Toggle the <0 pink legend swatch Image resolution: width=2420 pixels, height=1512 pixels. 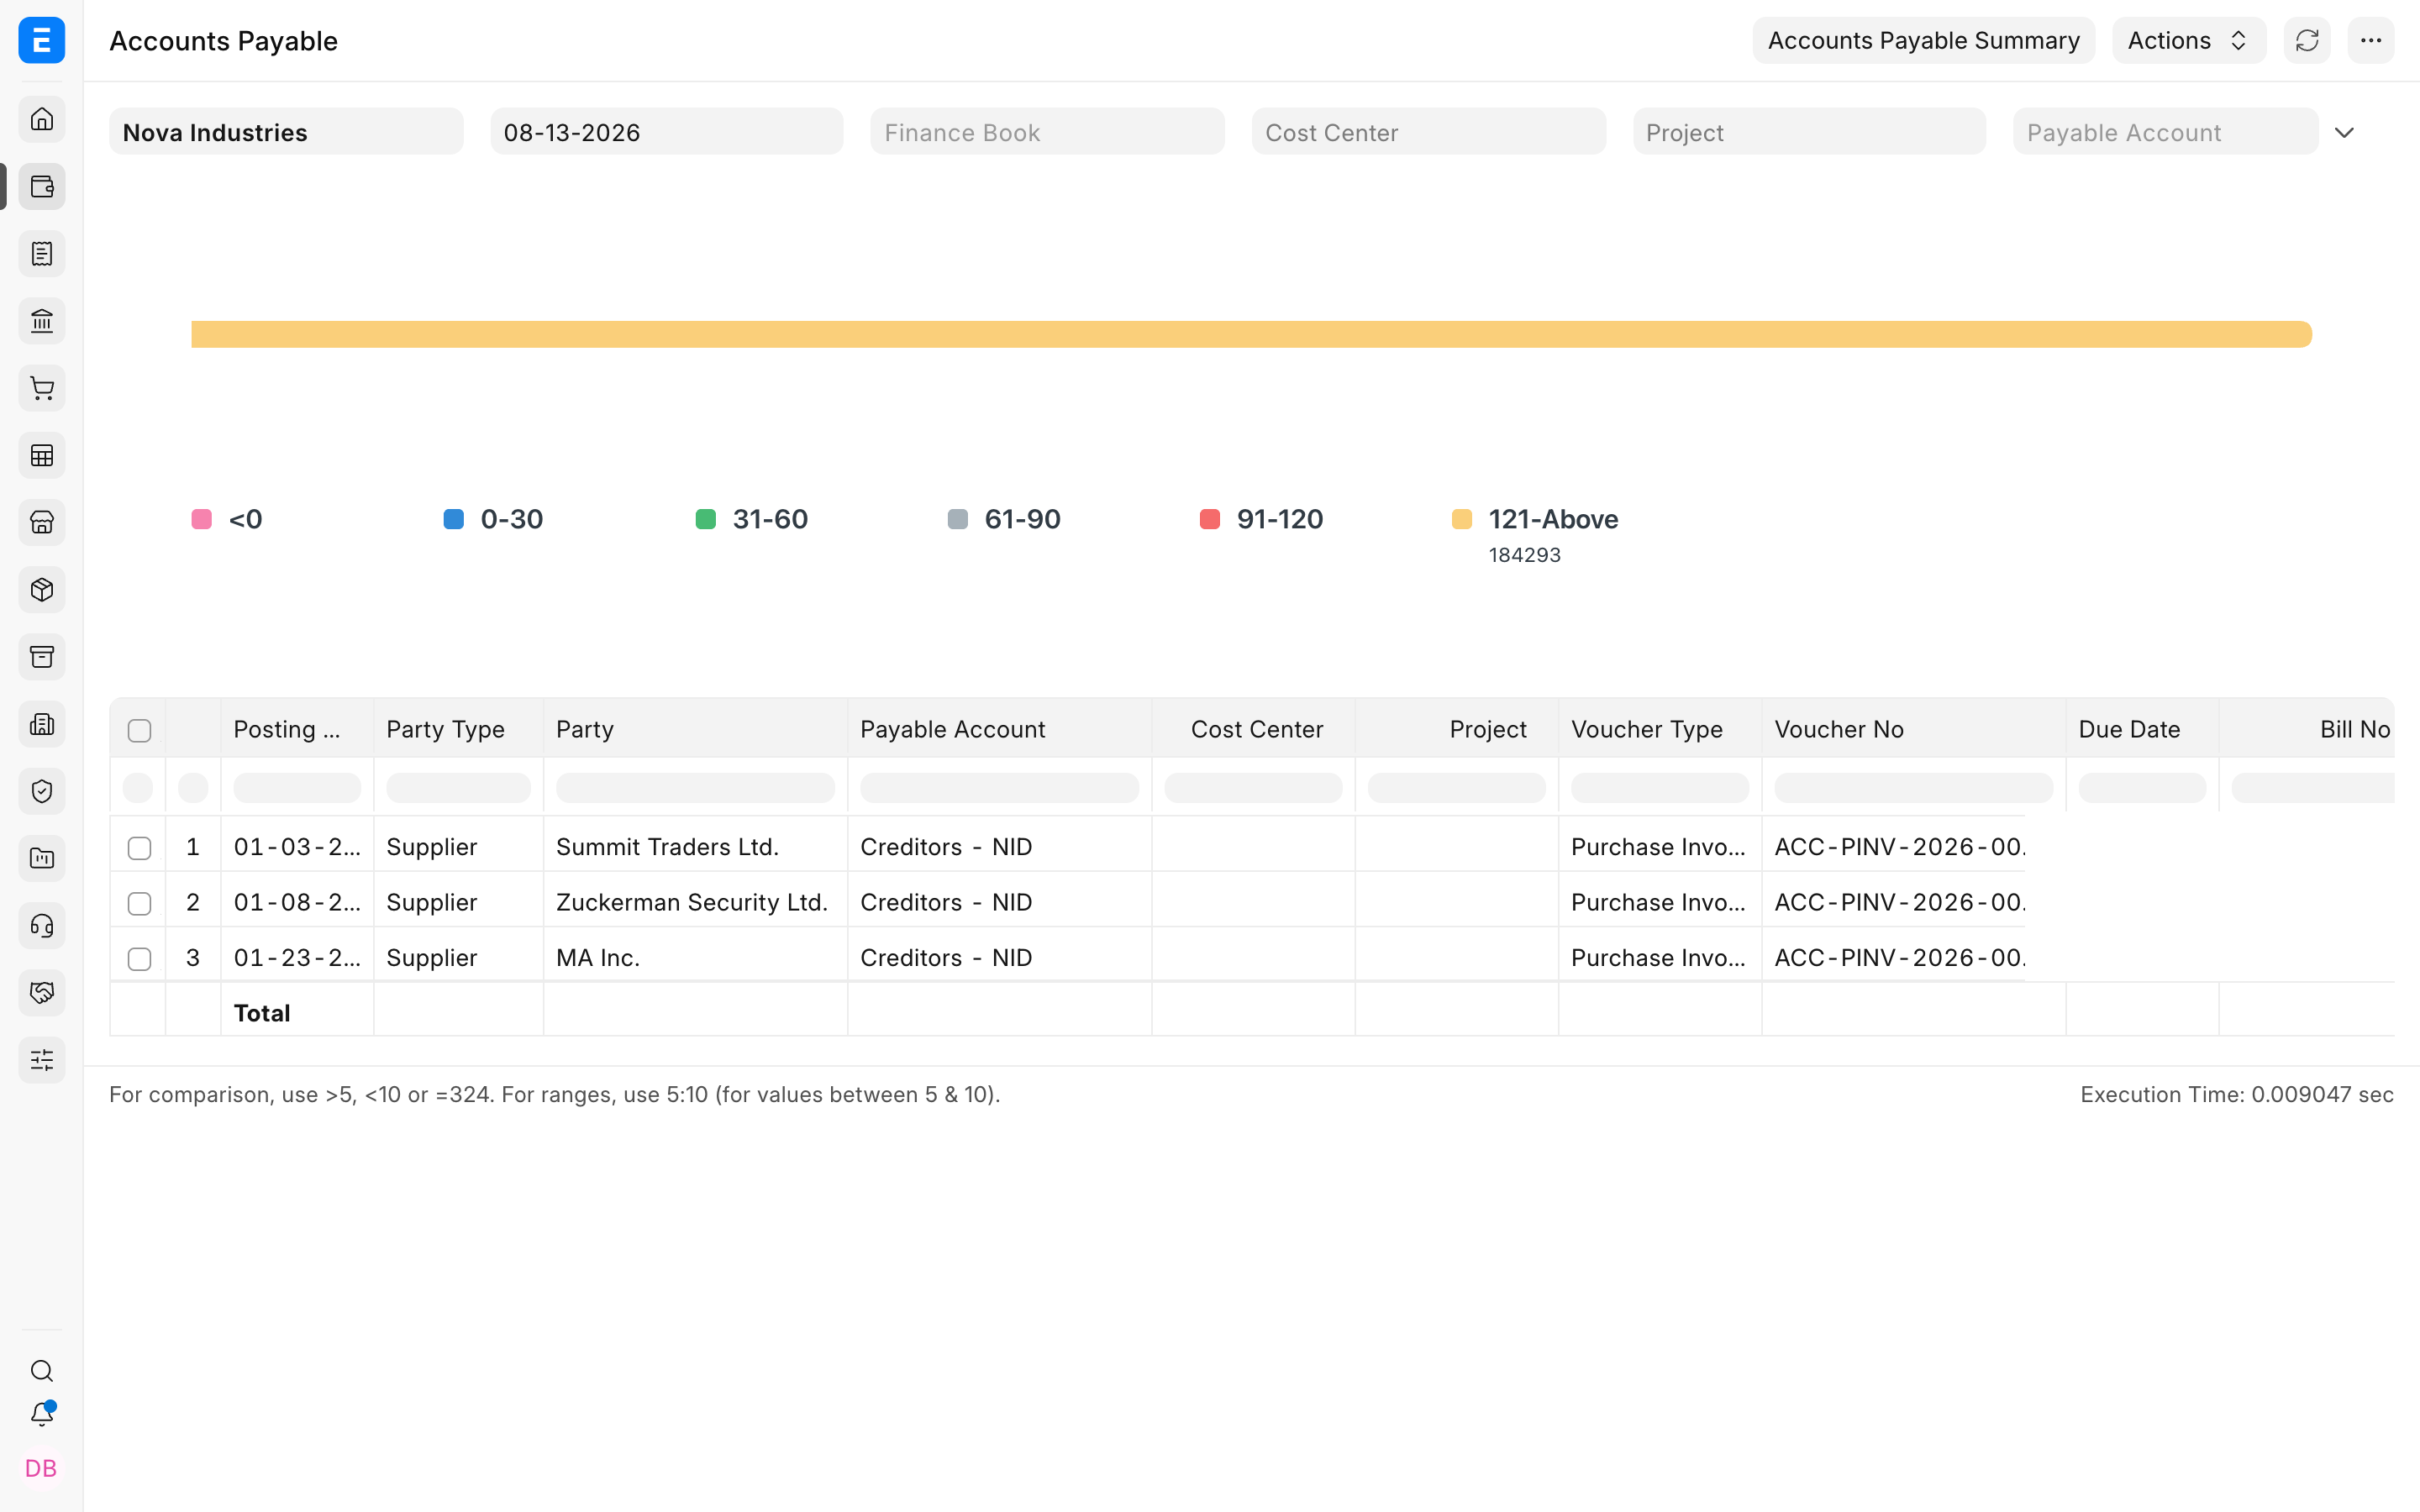pyautogui.click(x=201, y=519)
